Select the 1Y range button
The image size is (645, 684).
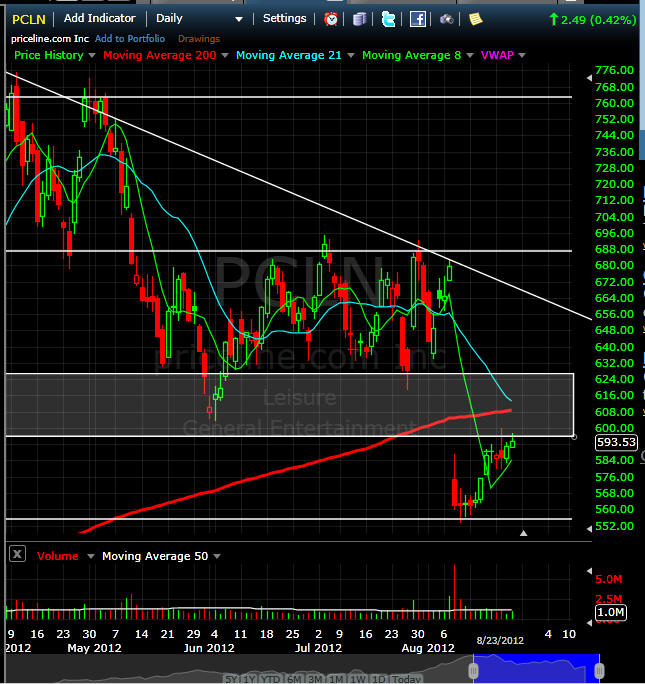249,679
